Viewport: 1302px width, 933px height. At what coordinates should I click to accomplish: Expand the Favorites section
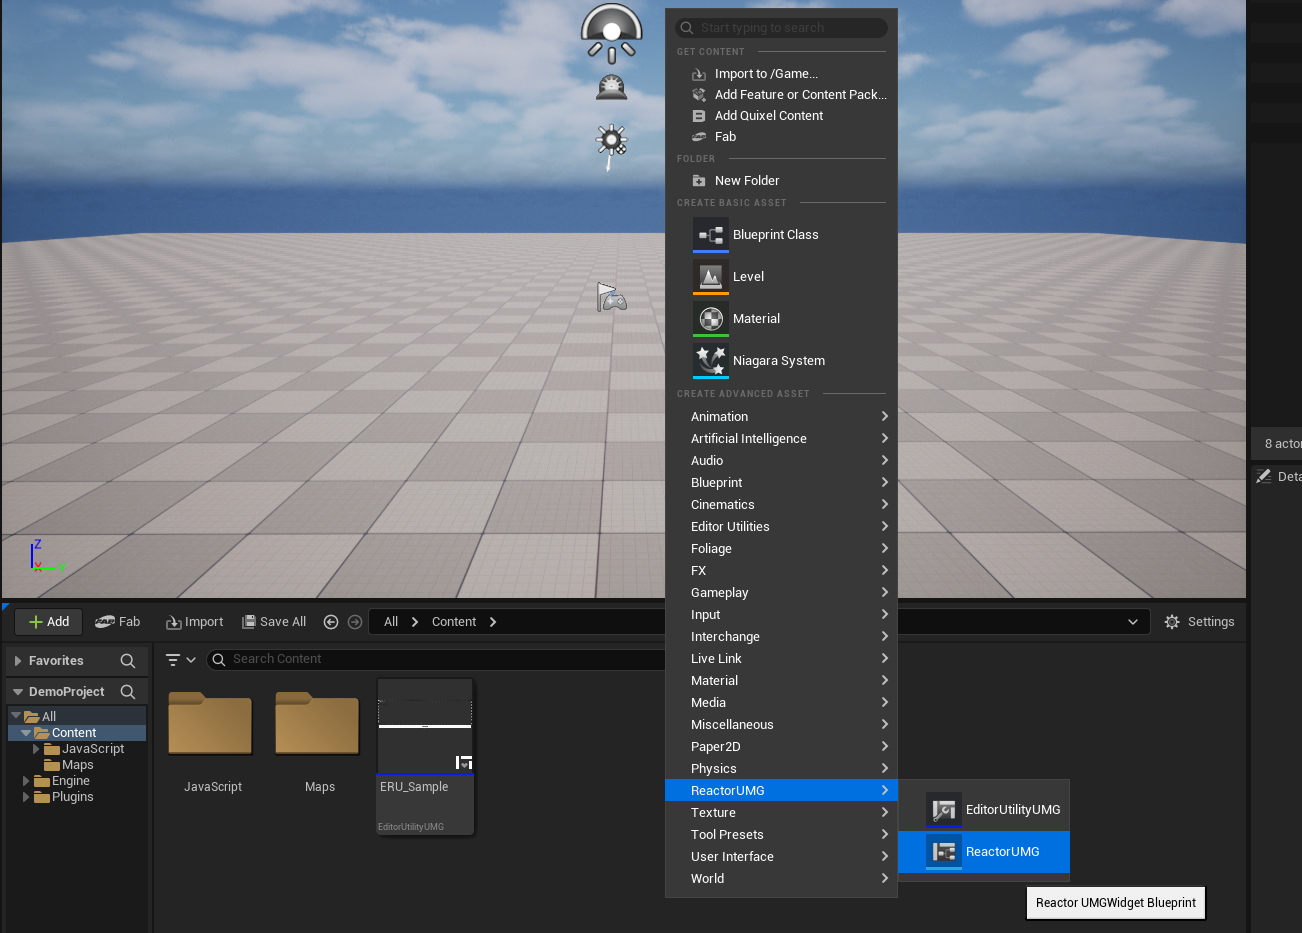click(18, 661)
